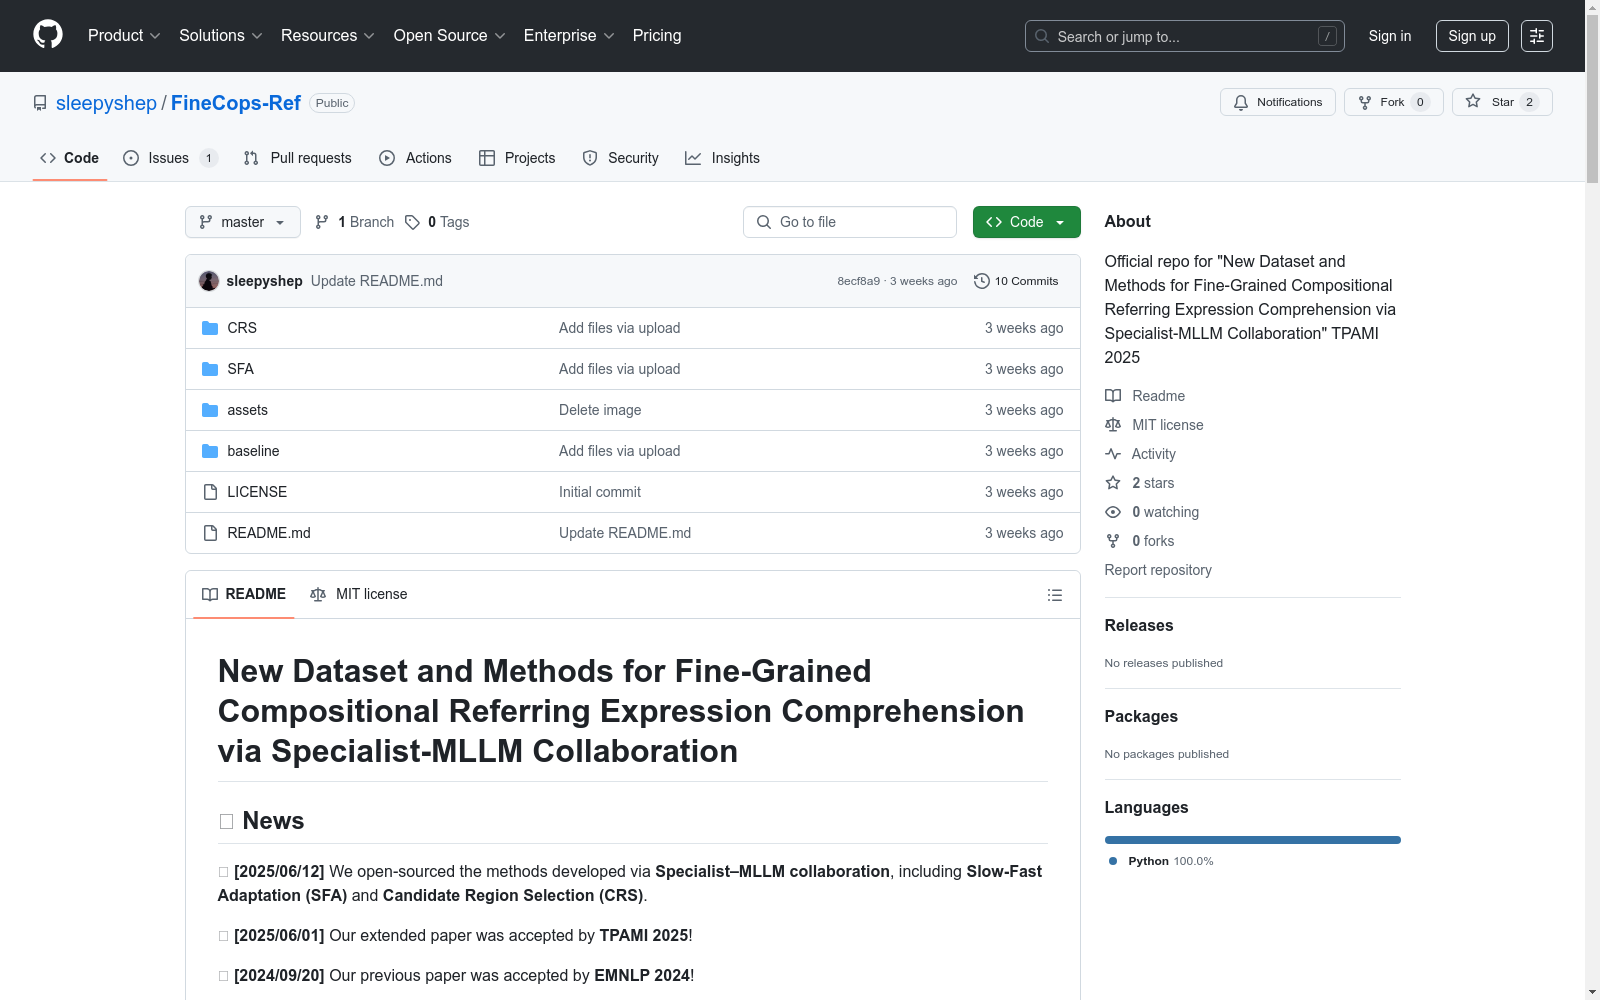View the 1 Branch link
1600x1000 pixels.
[x=355, y=222]
